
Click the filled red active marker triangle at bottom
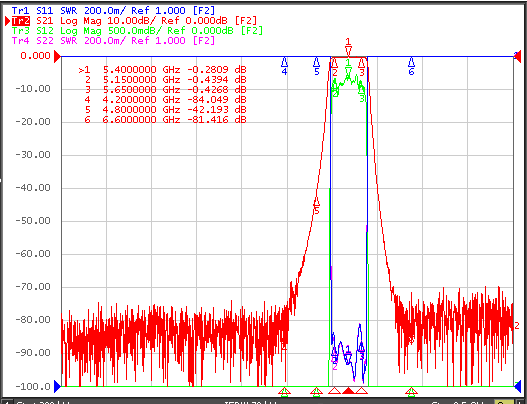pyautogui.click(x=349, y=390)
